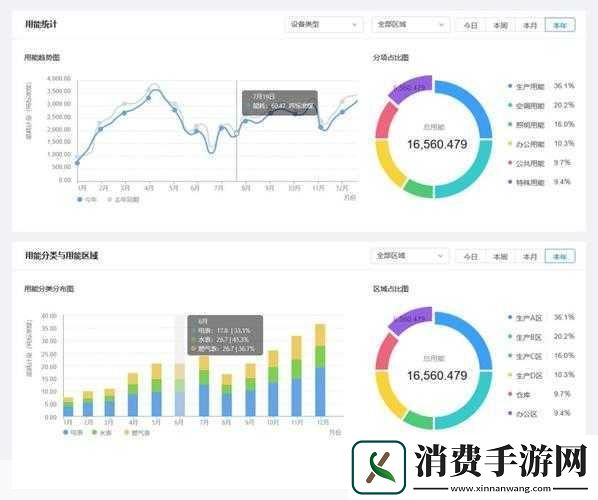Click red segment of 分项占比图 donut
The width and height of the screenshot is (598, 500).
[386, 120]
